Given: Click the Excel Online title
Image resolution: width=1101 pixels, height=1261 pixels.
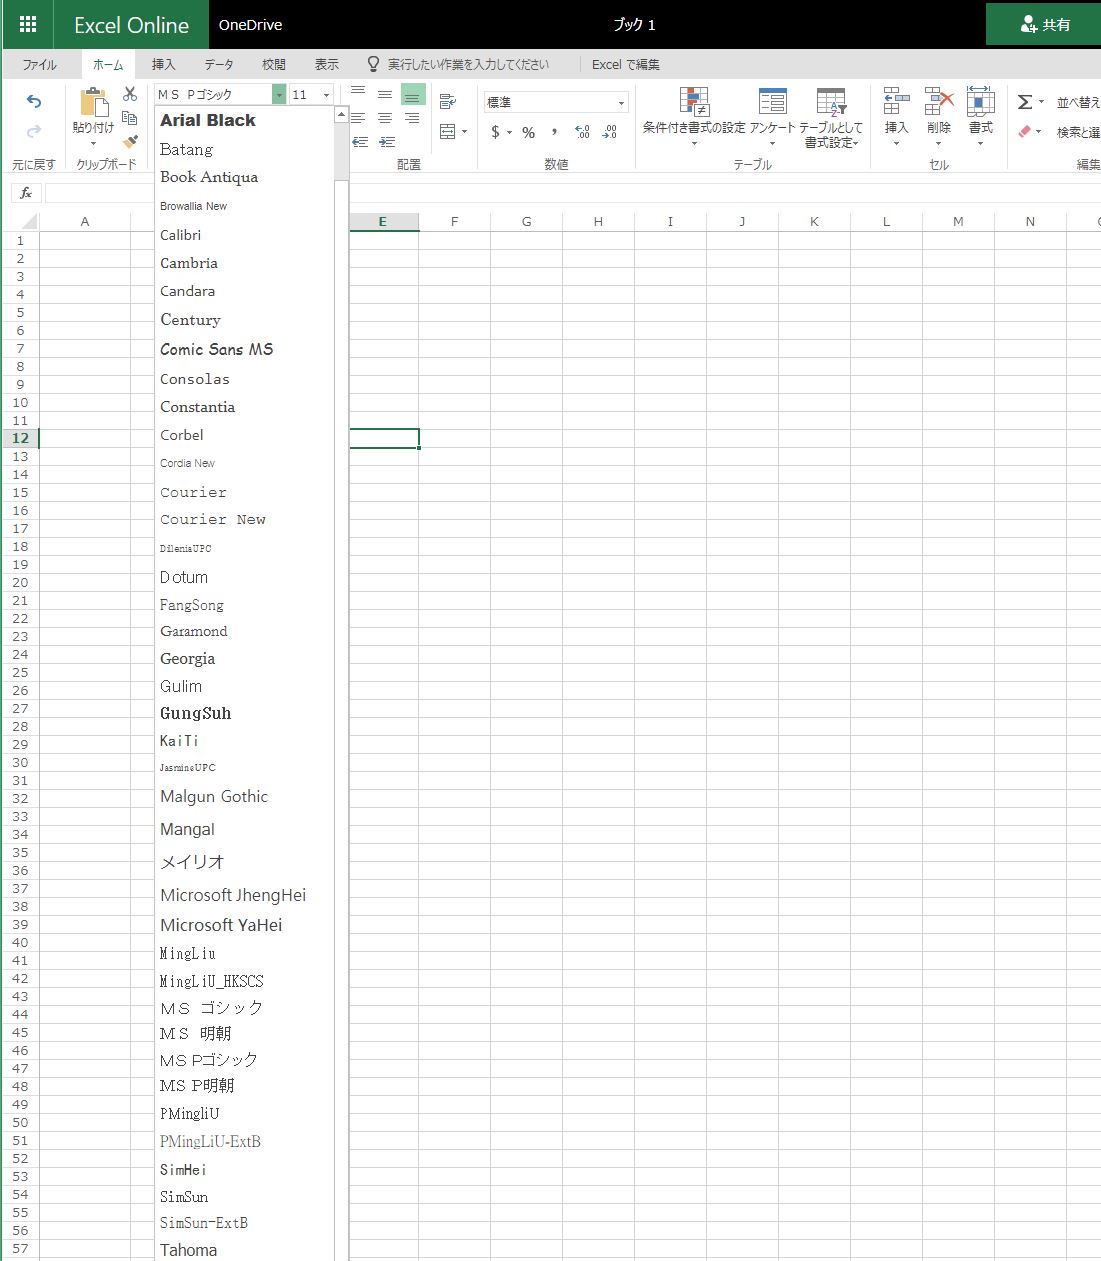Looking at the screenshot, I should click(x=131, y=25).
